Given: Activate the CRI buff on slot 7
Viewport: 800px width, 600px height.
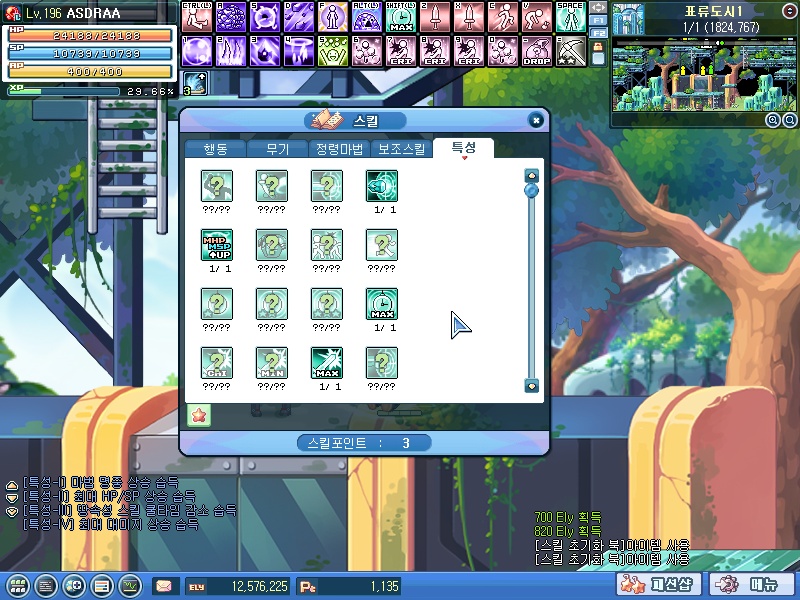Looking at the screenshot, I should click(401, 51).
